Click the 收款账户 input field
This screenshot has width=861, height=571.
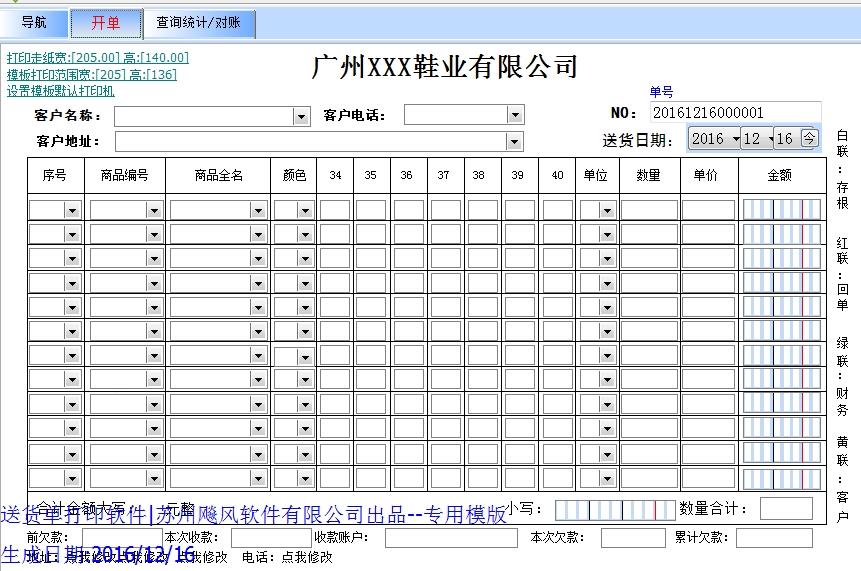point(451,538)
